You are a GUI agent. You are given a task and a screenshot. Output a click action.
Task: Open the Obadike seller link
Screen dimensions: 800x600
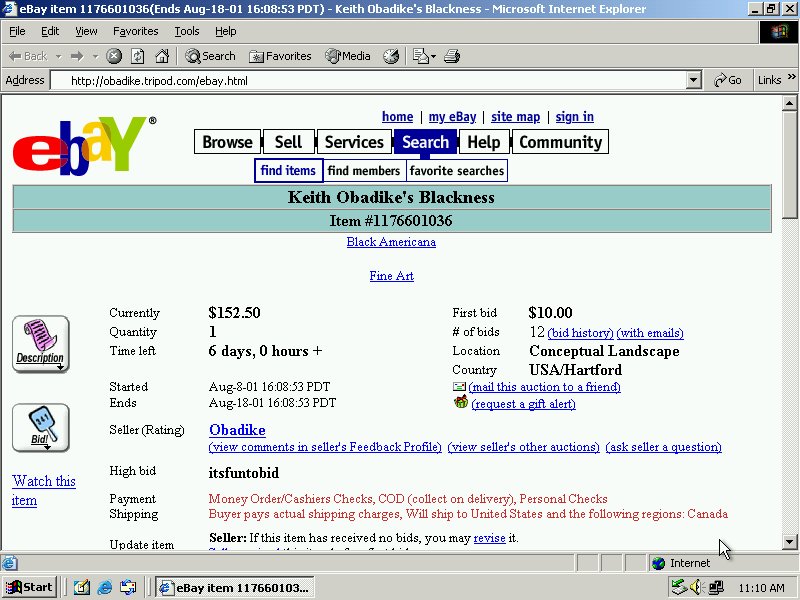tap(237, 430)
